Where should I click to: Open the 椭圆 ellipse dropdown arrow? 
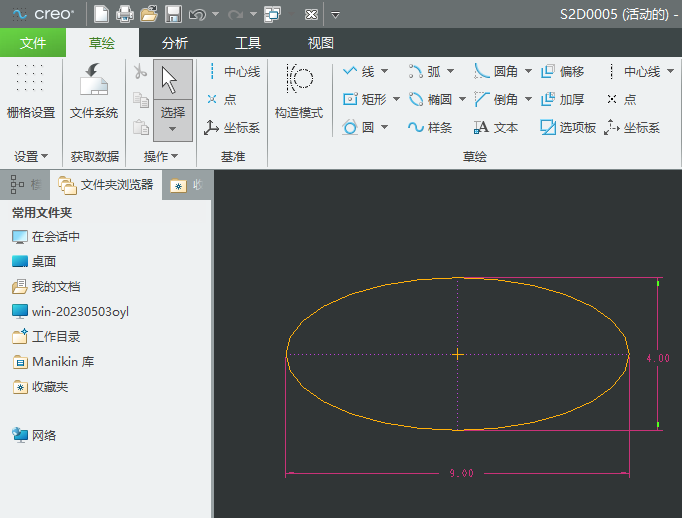pyautogui.click(x=461, y=99)
